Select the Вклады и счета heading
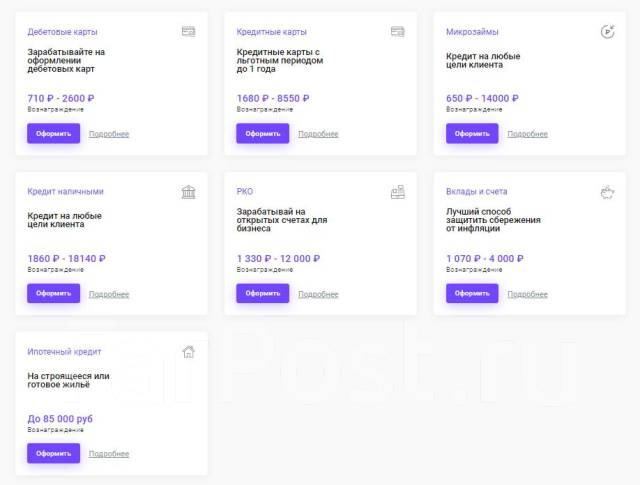The width and height of the screenshot is (640, 485). click(477, 191)
